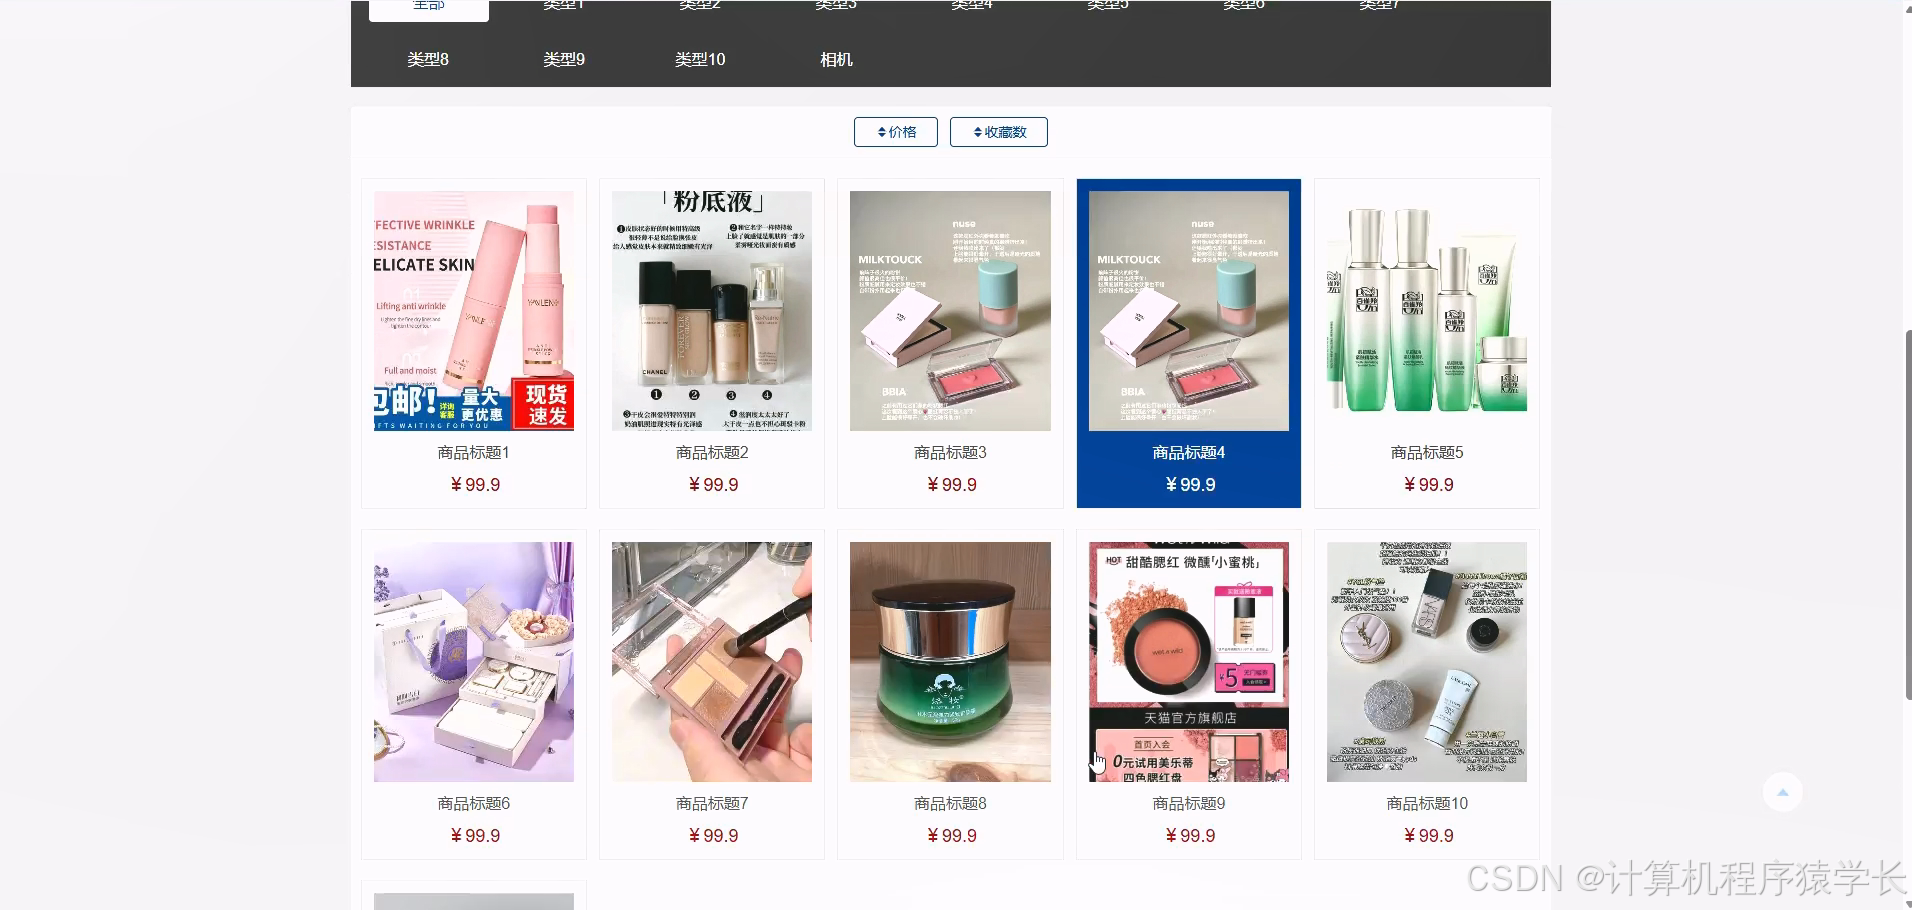Open the 商品标题10 product image
This screenshot has width=1912, height=910.
tap(1427, 662)
